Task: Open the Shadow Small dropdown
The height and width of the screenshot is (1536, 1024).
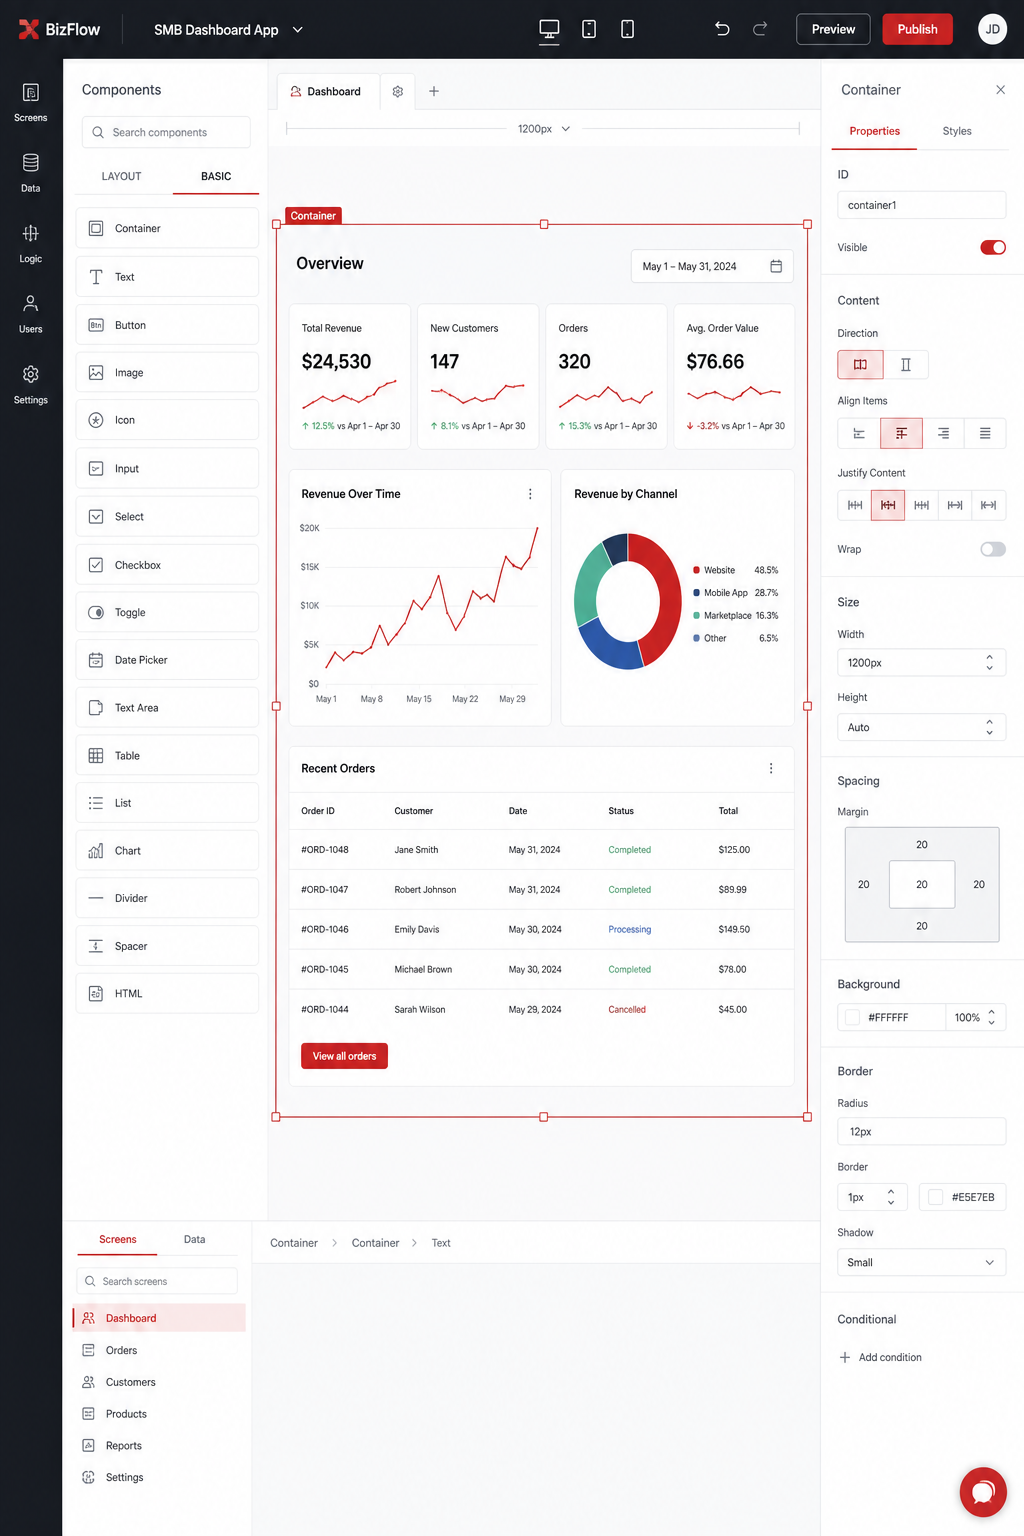Action: (921, 1262)
